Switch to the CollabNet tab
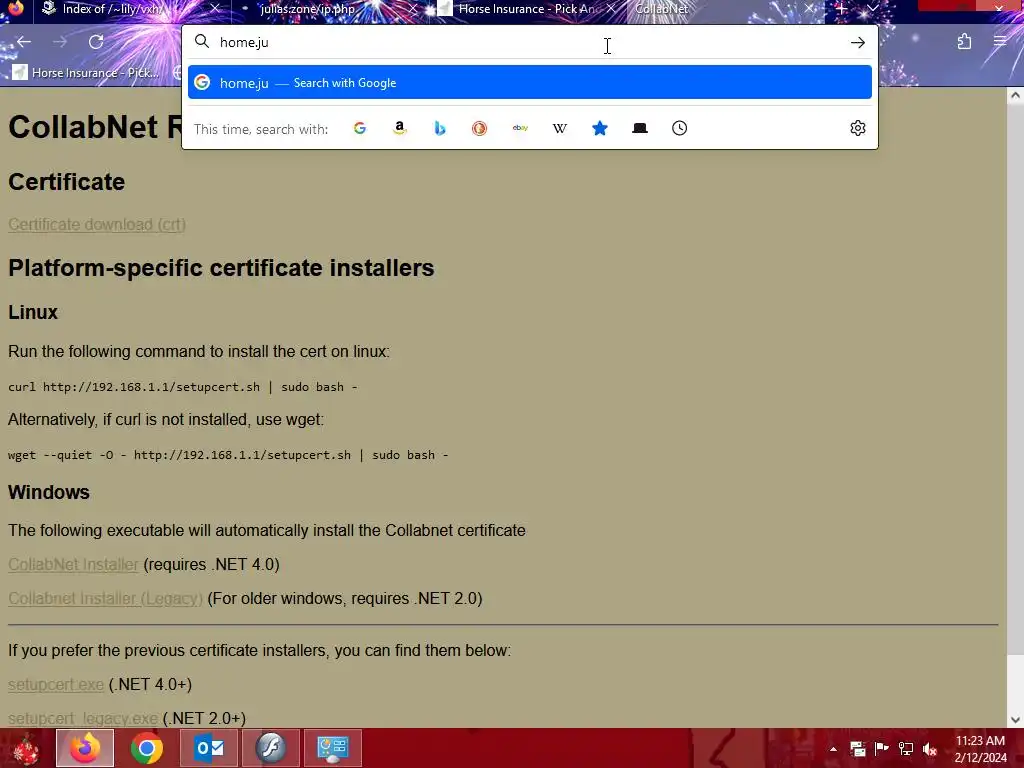 tap(662, 9)
